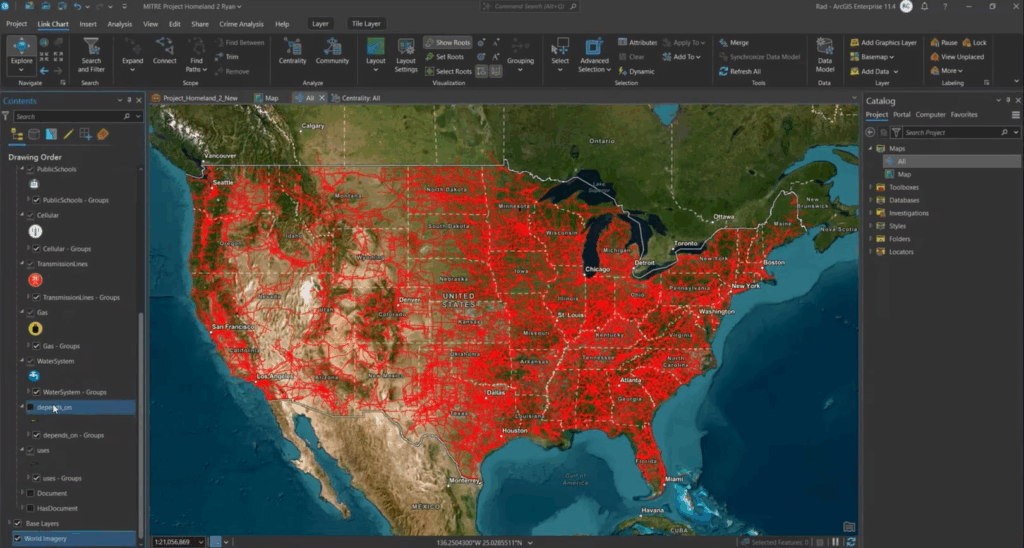Click the yellow Gas layer symbol
This screenshot has width=1024, height=548.
tap(34, 327)
